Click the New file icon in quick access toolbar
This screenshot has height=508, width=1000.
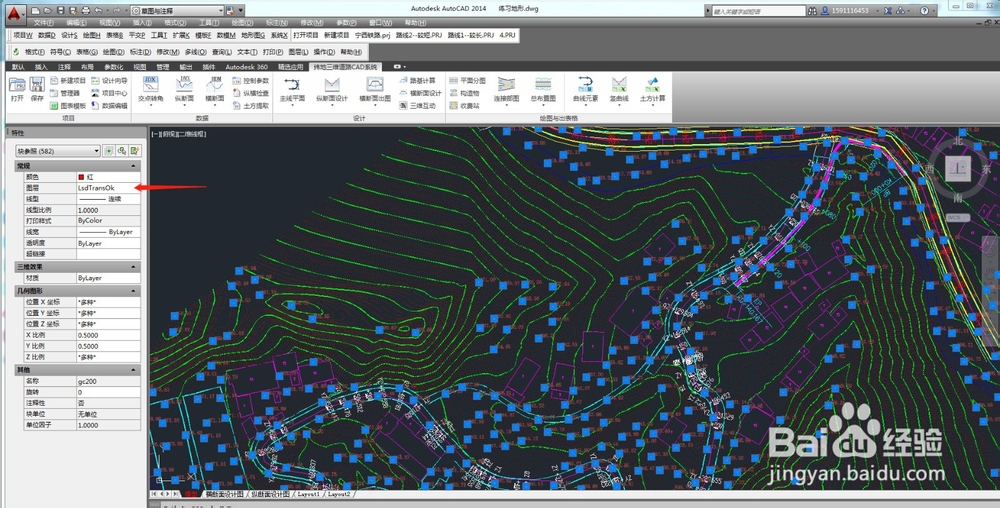tap(36, 11)
